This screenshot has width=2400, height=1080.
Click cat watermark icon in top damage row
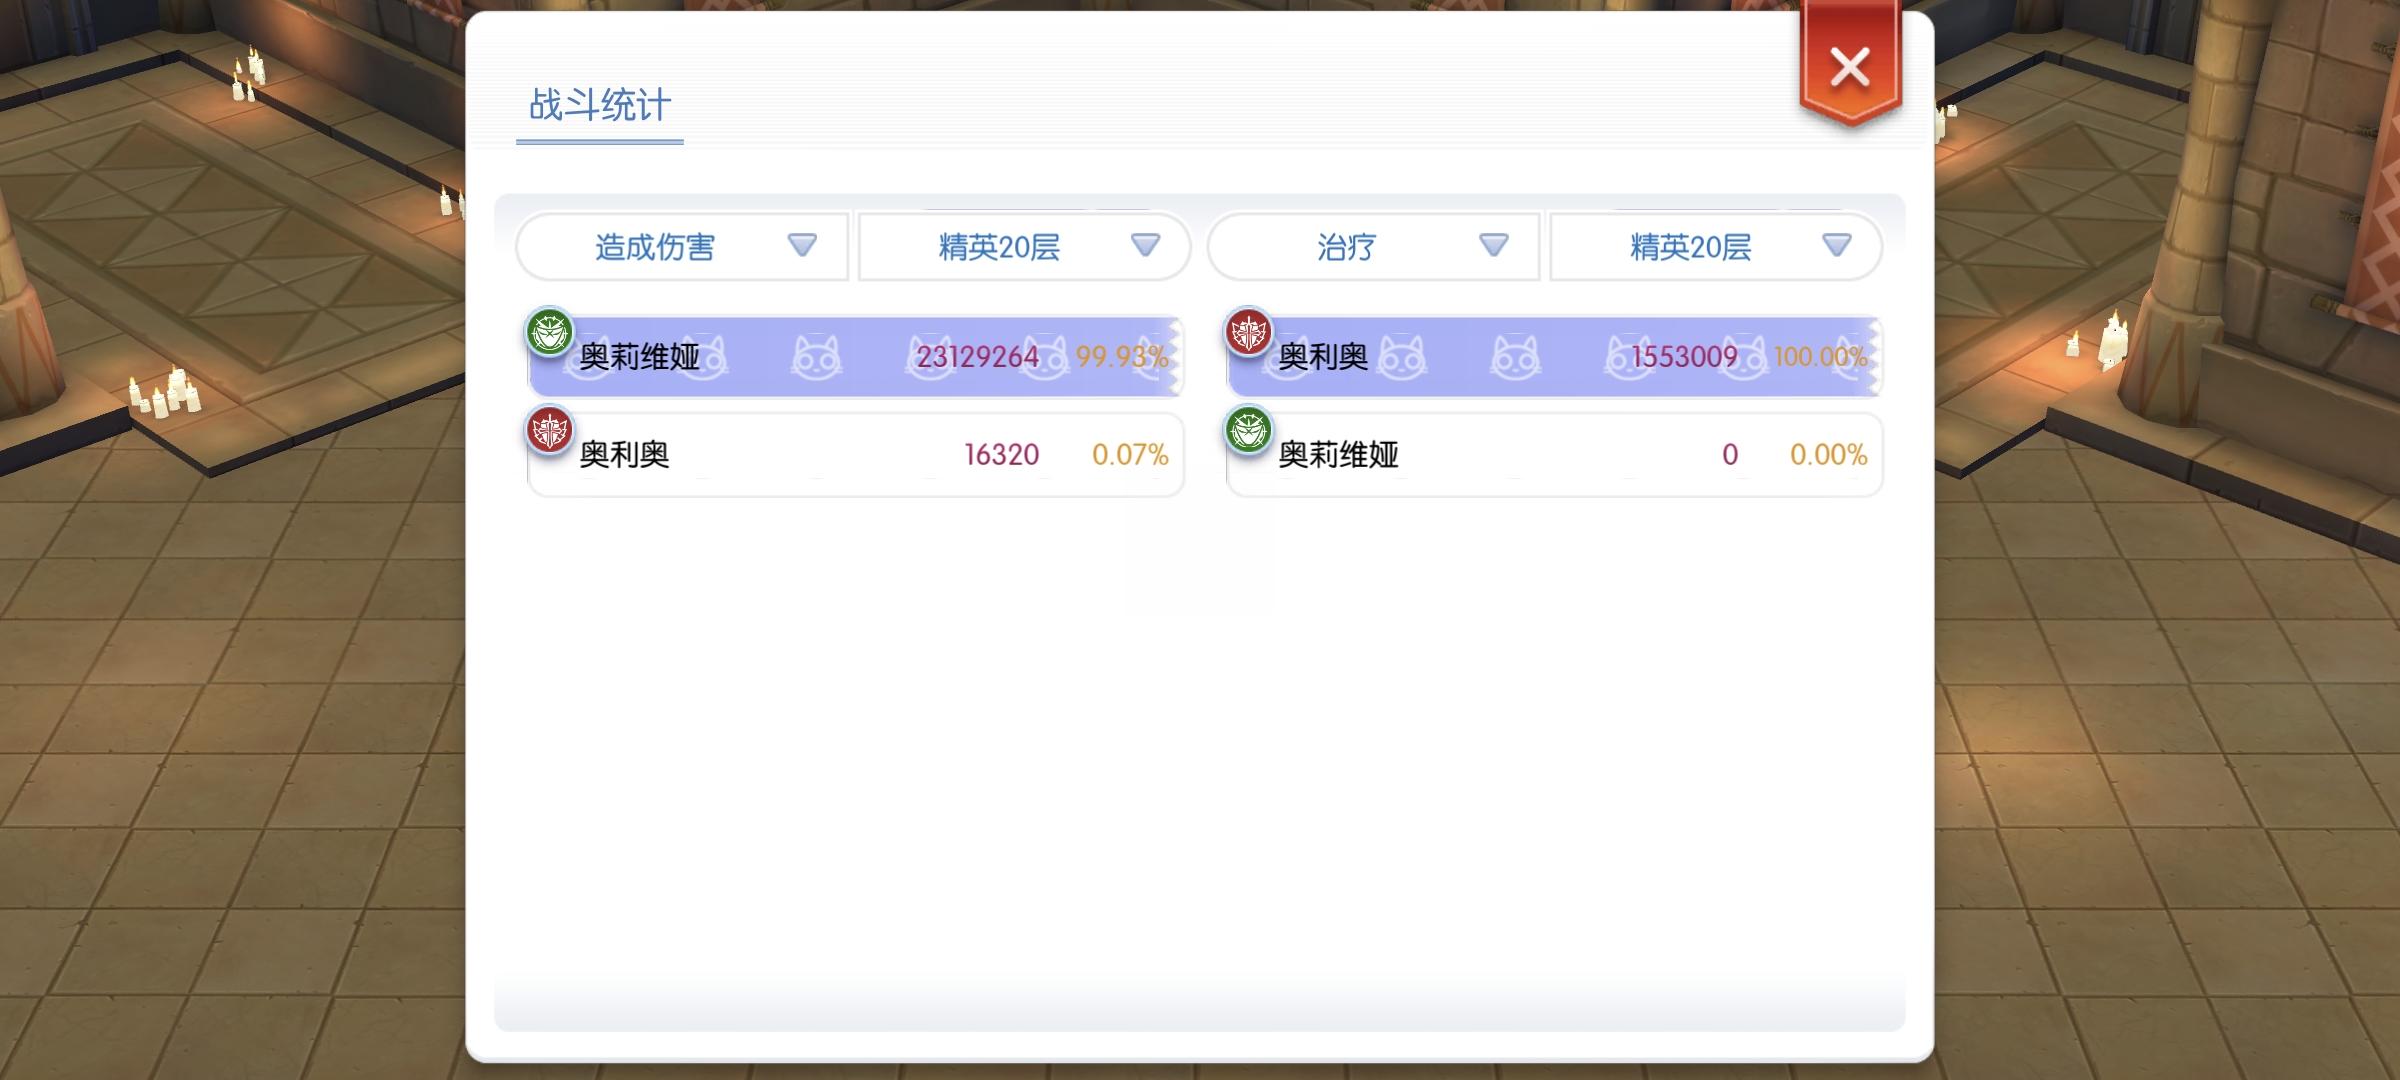[816, 357]
